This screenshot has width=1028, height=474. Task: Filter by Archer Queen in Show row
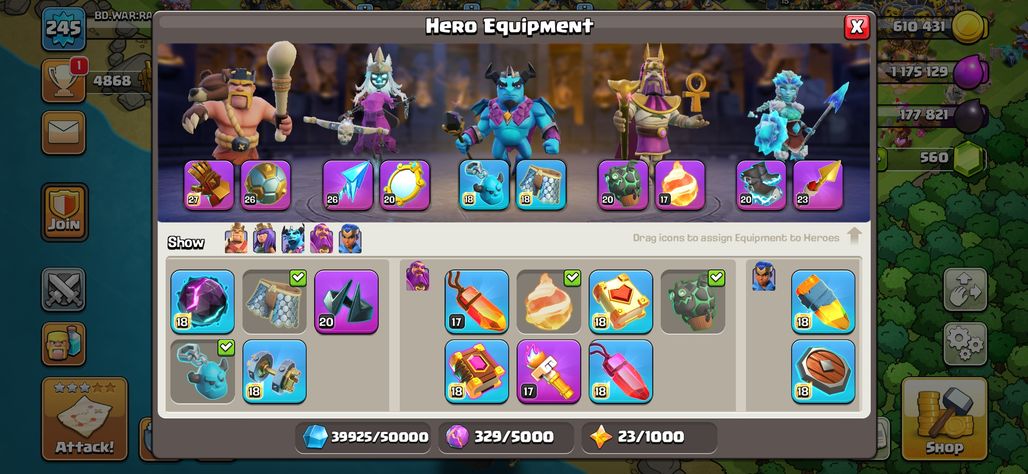[264, 239]
